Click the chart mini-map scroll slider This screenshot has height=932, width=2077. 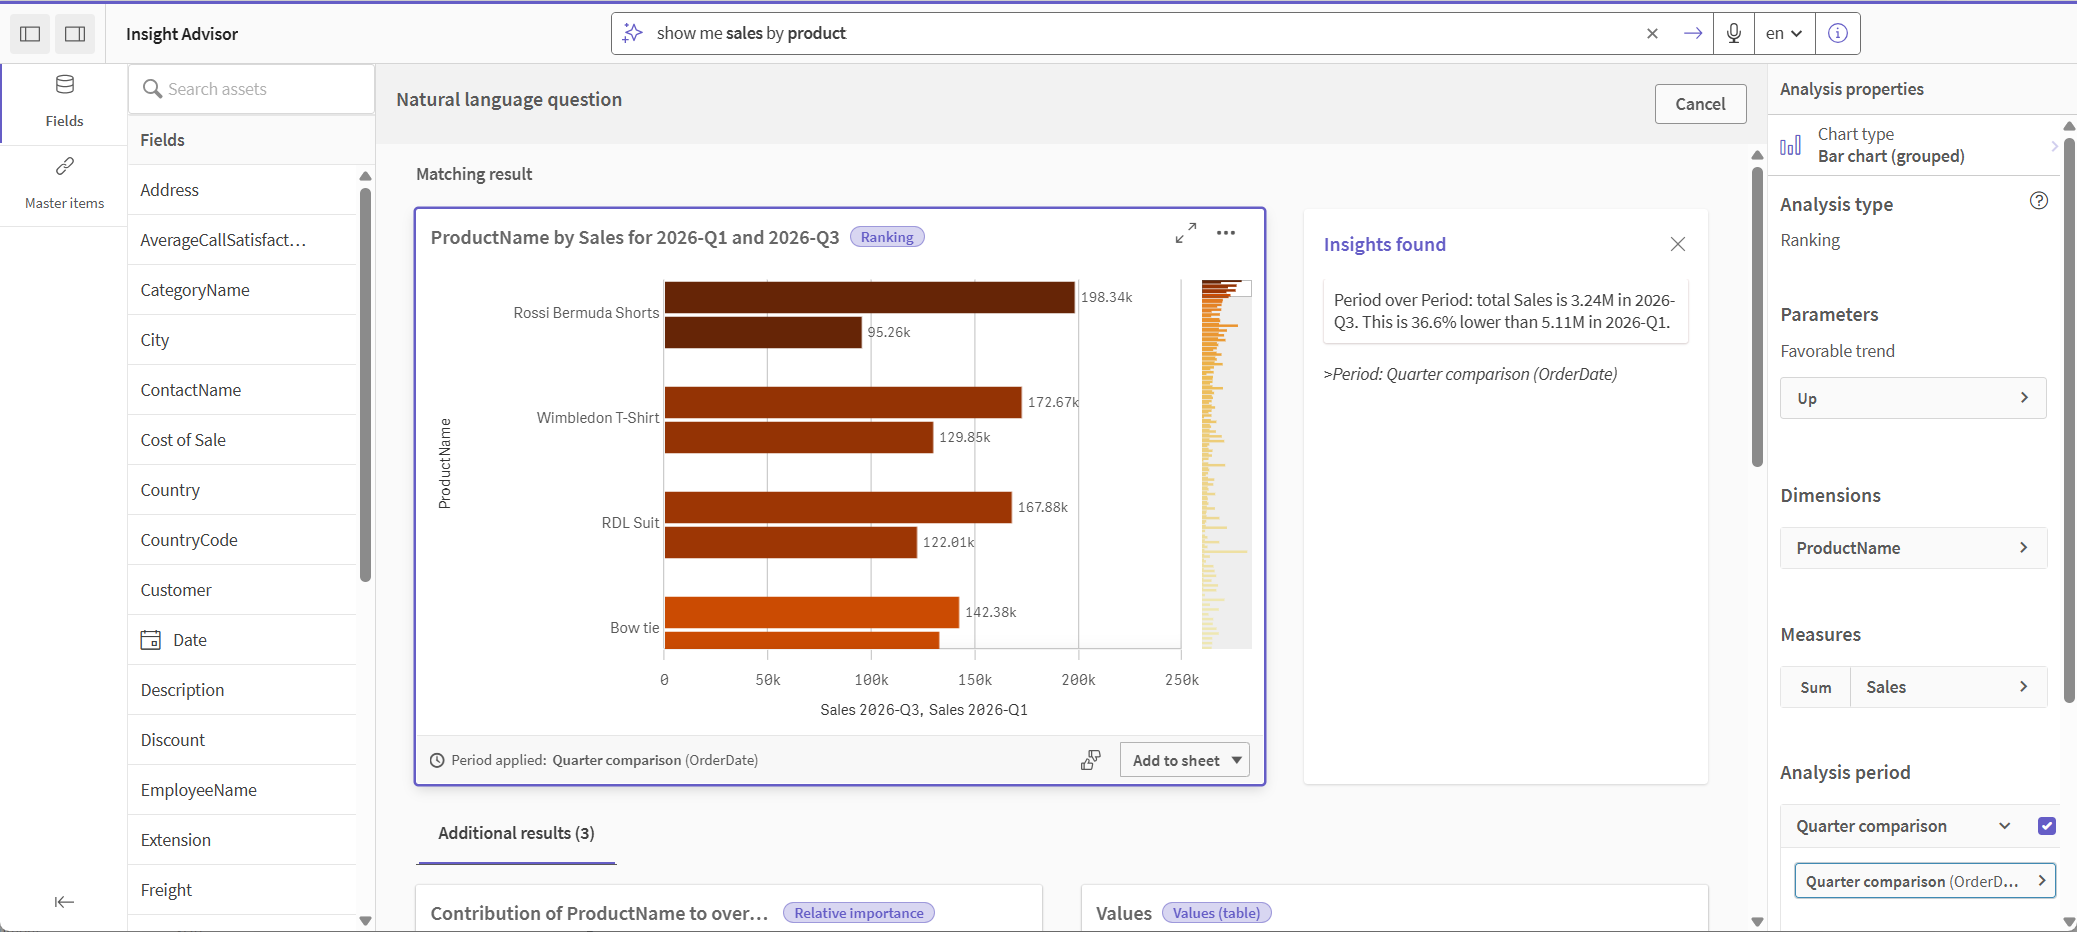point(1226,287)
